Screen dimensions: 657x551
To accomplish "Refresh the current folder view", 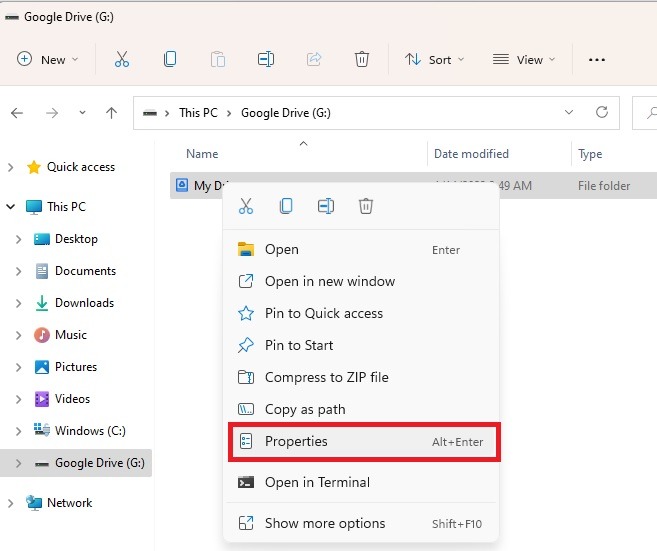I will tap(602, 112).
